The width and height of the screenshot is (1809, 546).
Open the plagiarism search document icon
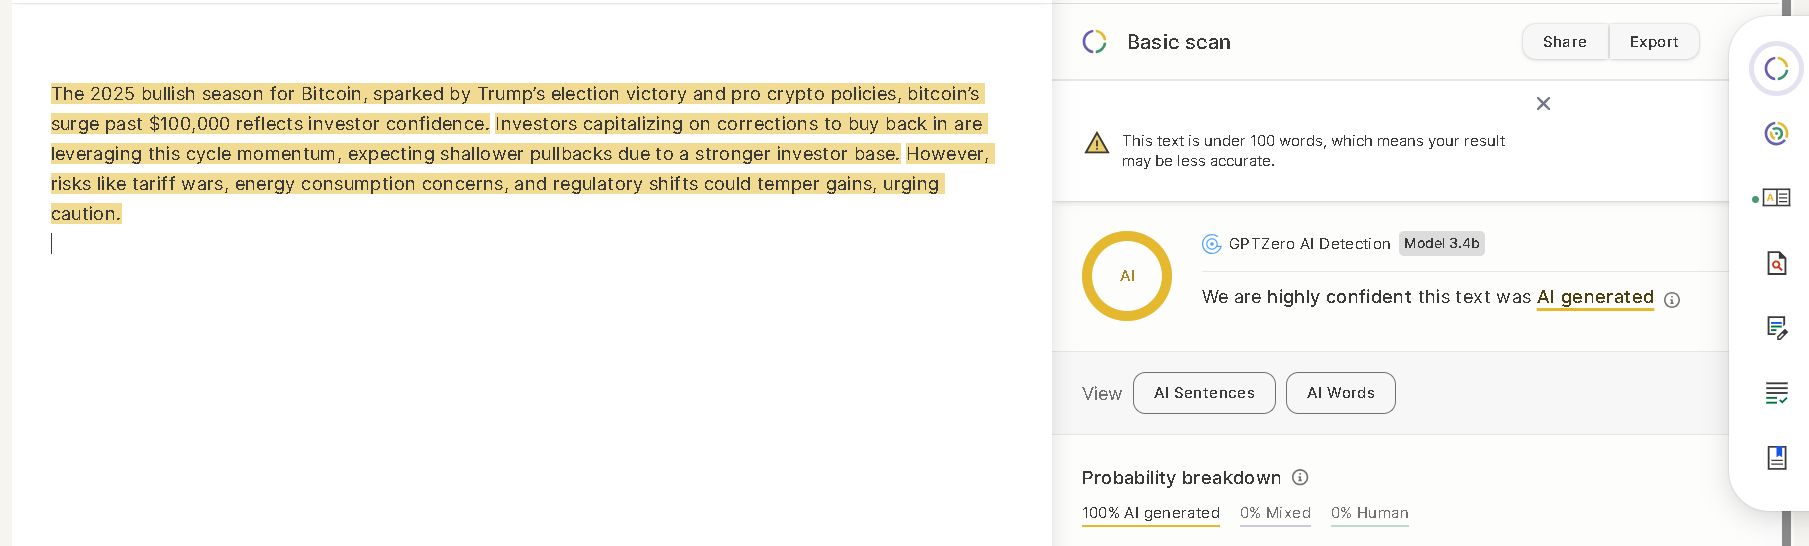click(1776, 263)
